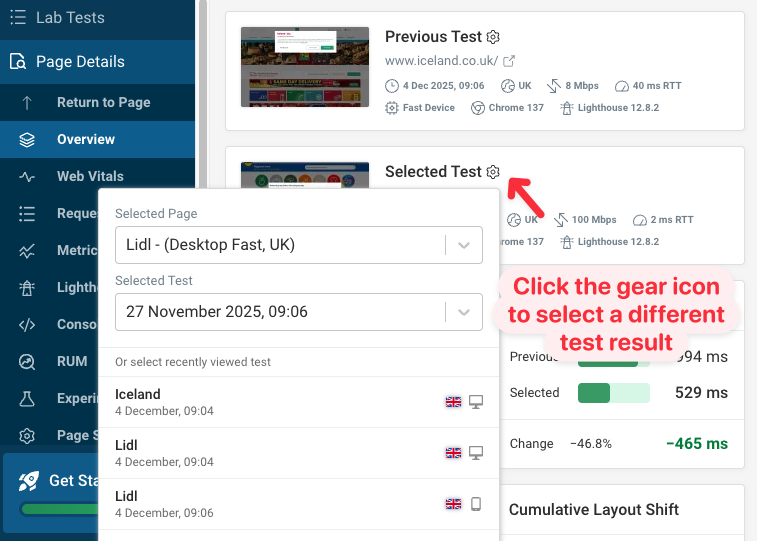This screenshot has height=541, width=757.
Task: Select Page Details in sidebar
Action: pos(98,62)
